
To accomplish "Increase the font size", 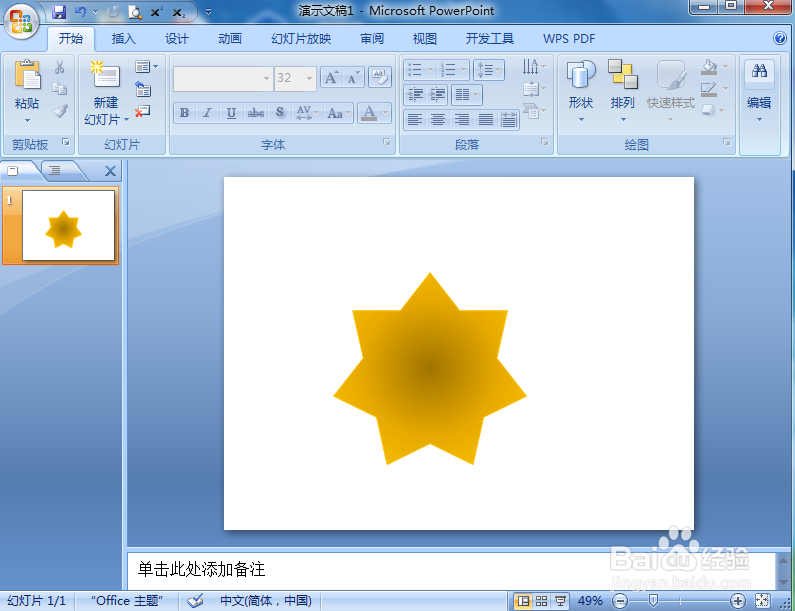I will coord(332,78).
